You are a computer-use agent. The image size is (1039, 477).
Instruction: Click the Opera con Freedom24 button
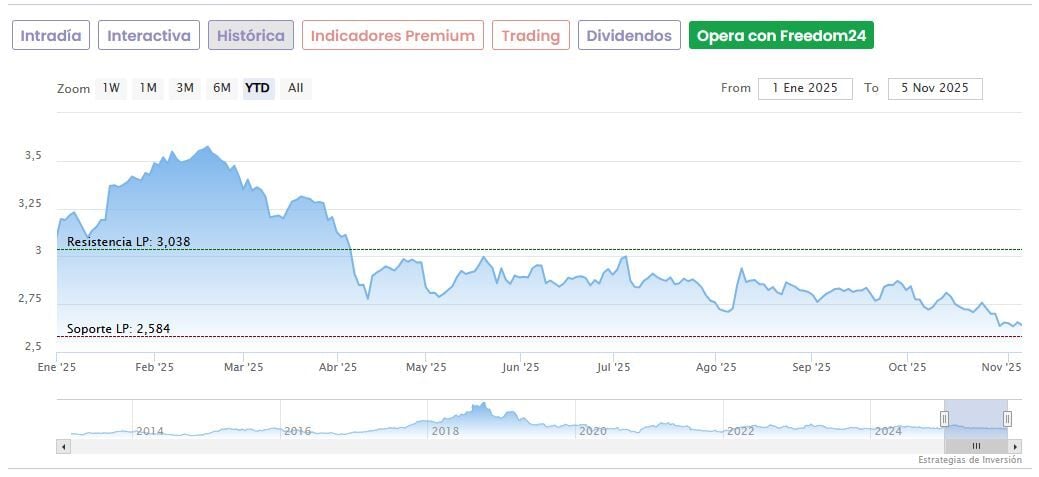click(781, 36)
